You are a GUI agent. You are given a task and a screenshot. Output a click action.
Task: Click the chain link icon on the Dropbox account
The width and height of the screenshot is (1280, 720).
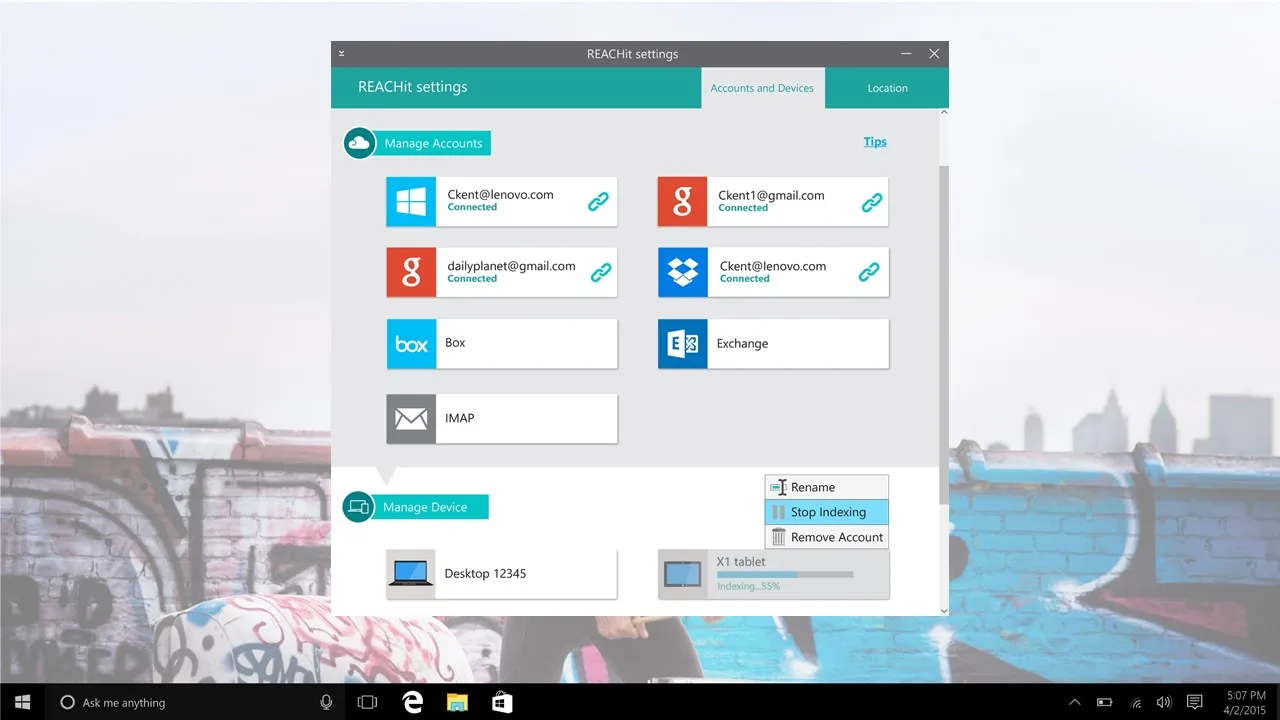[869, 272]
